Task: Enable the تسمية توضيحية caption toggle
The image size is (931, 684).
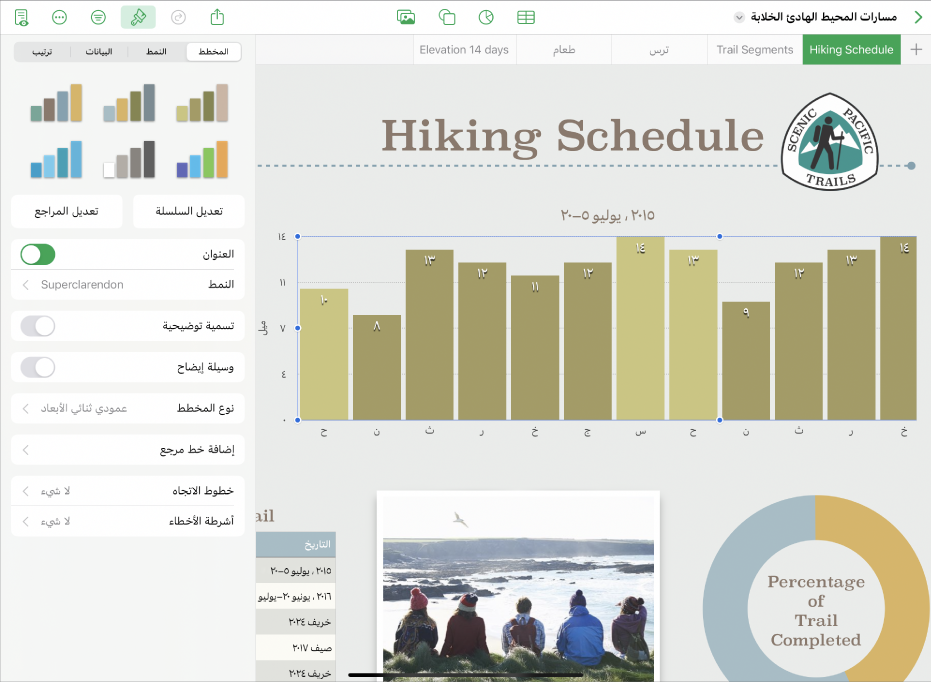Action: pos(38,326)
